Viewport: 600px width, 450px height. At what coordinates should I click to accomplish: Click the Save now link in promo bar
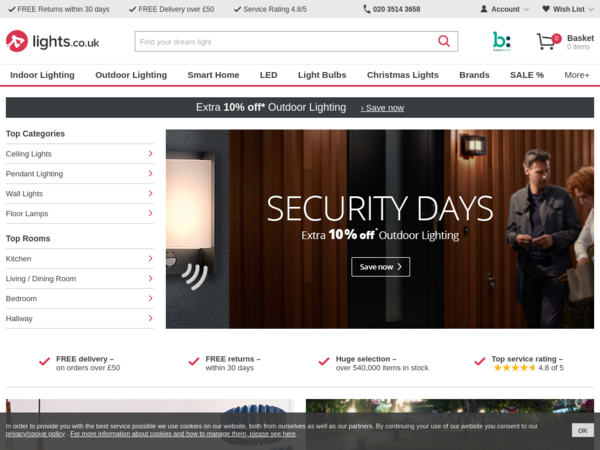click(x=382, y=108)
